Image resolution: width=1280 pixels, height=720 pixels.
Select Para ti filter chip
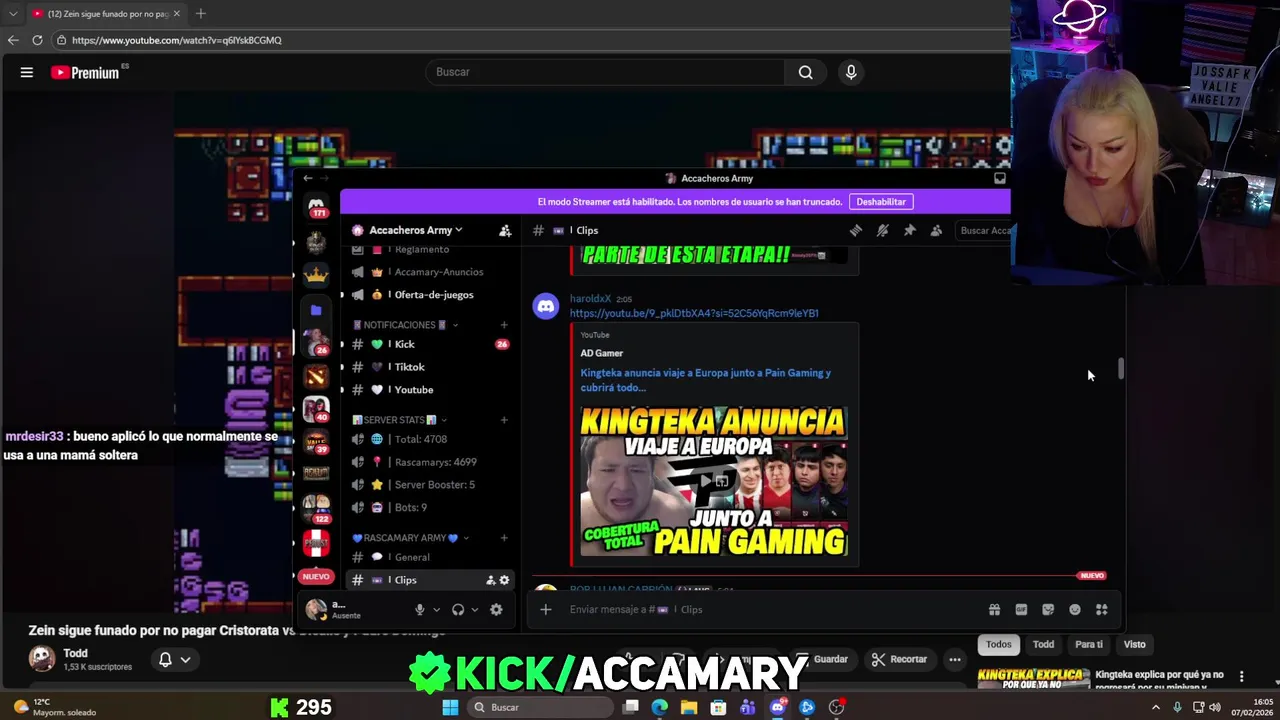[x=1089, y=644]
